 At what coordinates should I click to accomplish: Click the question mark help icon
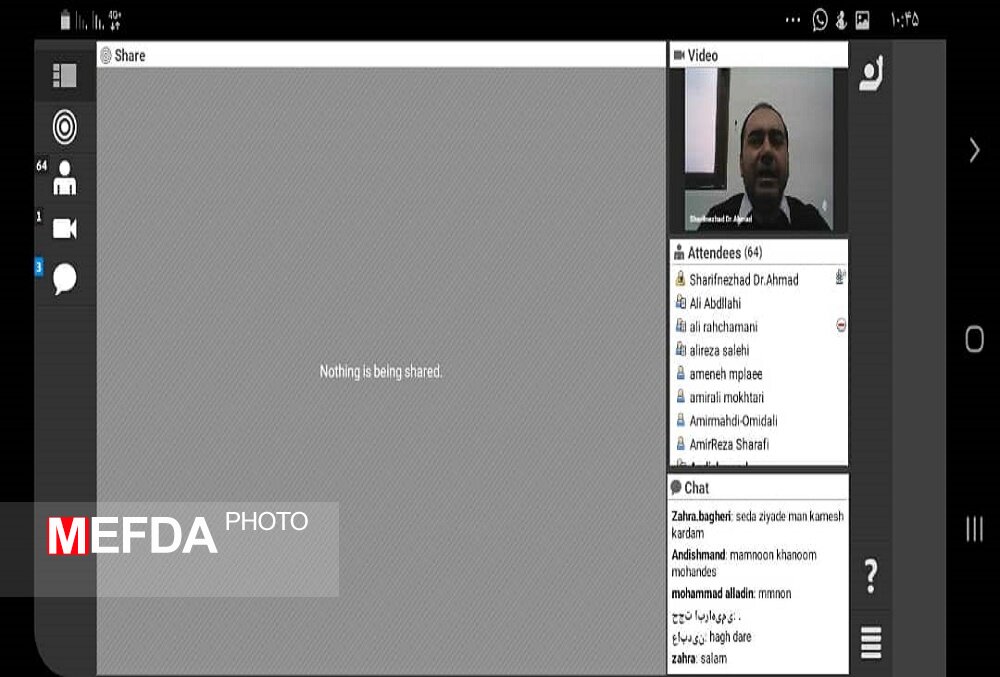870,576
